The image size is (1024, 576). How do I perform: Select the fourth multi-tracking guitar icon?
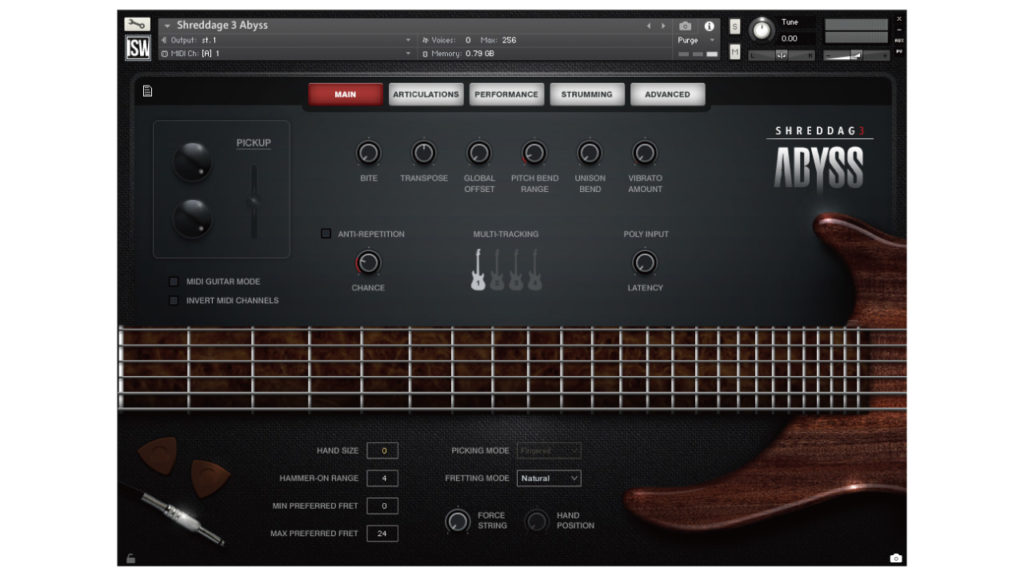coord(535,269)
